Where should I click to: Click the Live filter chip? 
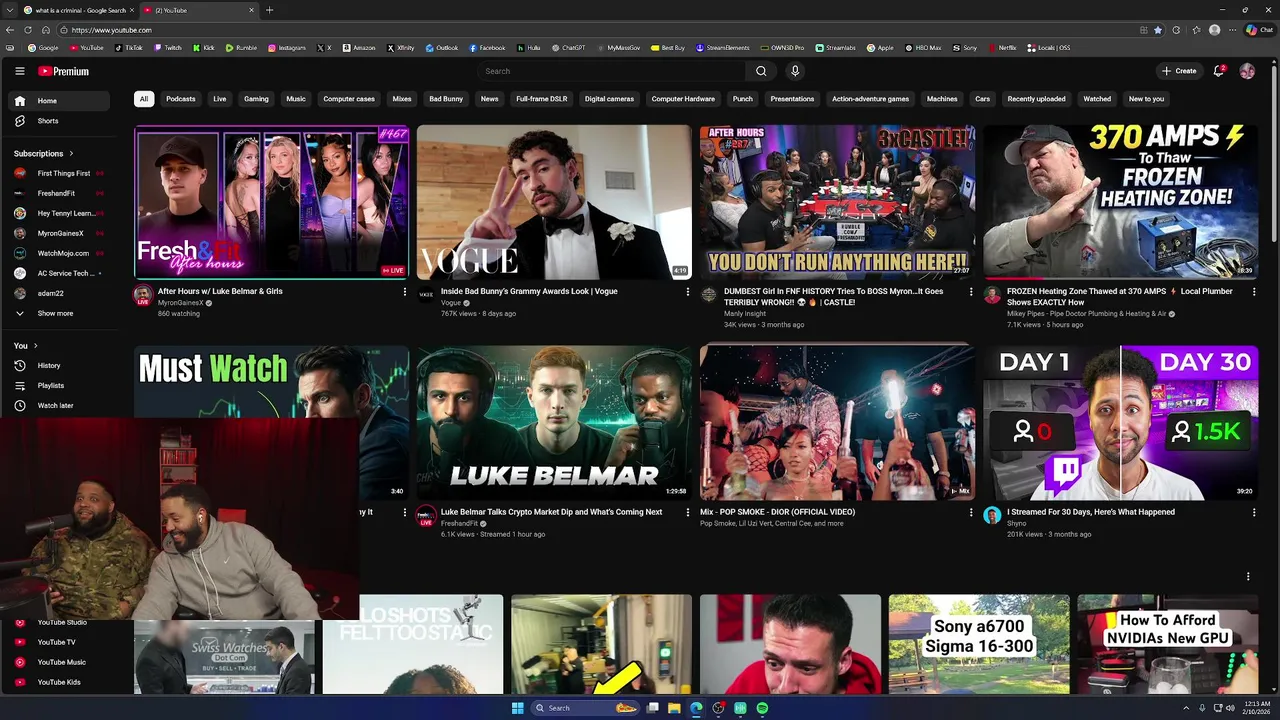(x=220, y=99)
